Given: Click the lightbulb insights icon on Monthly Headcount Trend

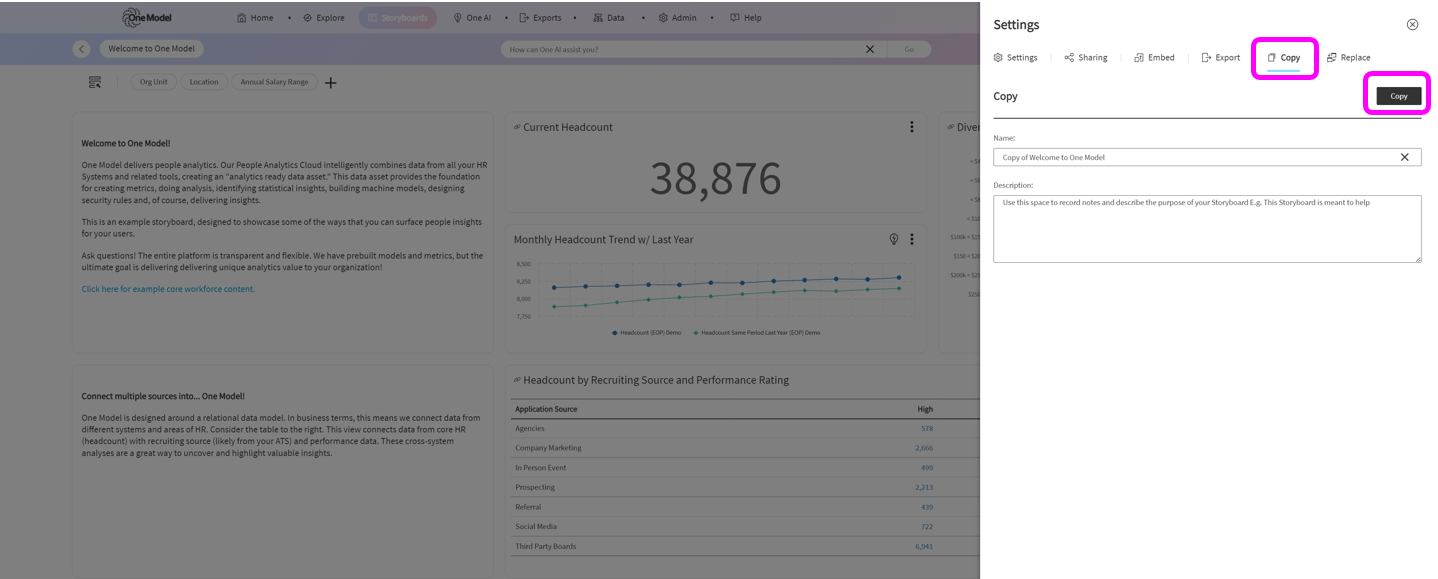Looking at the screenshot, I should click(x=894, y=240).
